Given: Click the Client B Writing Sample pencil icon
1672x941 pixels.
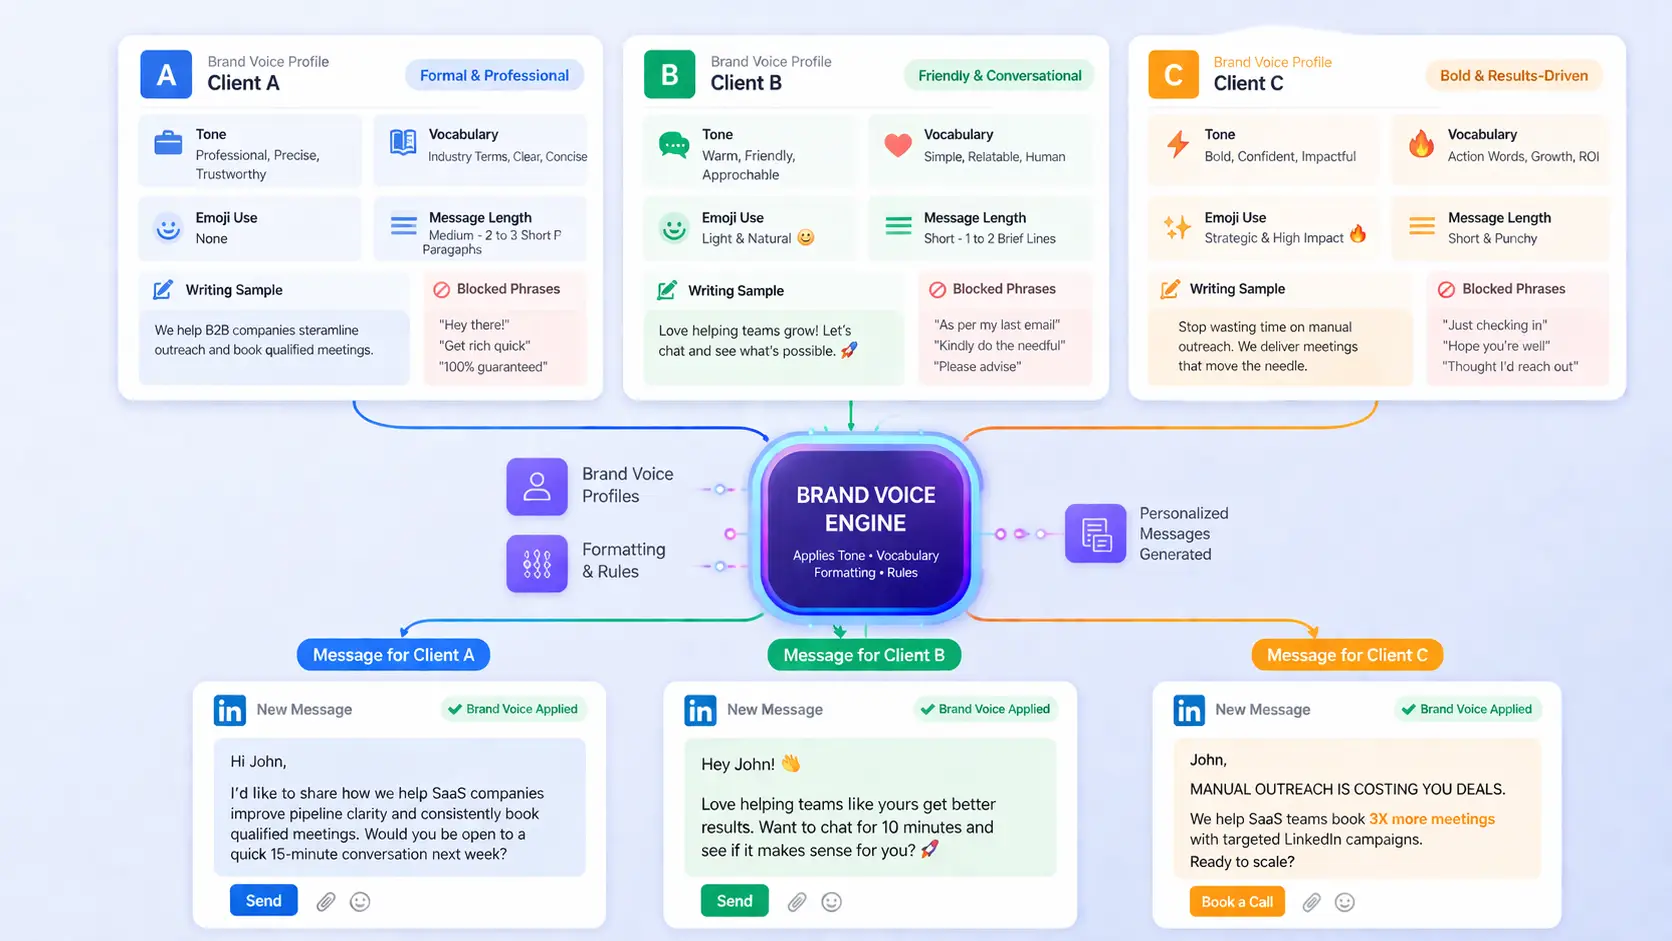Looking at the screenshot, I should pos(666,291).
